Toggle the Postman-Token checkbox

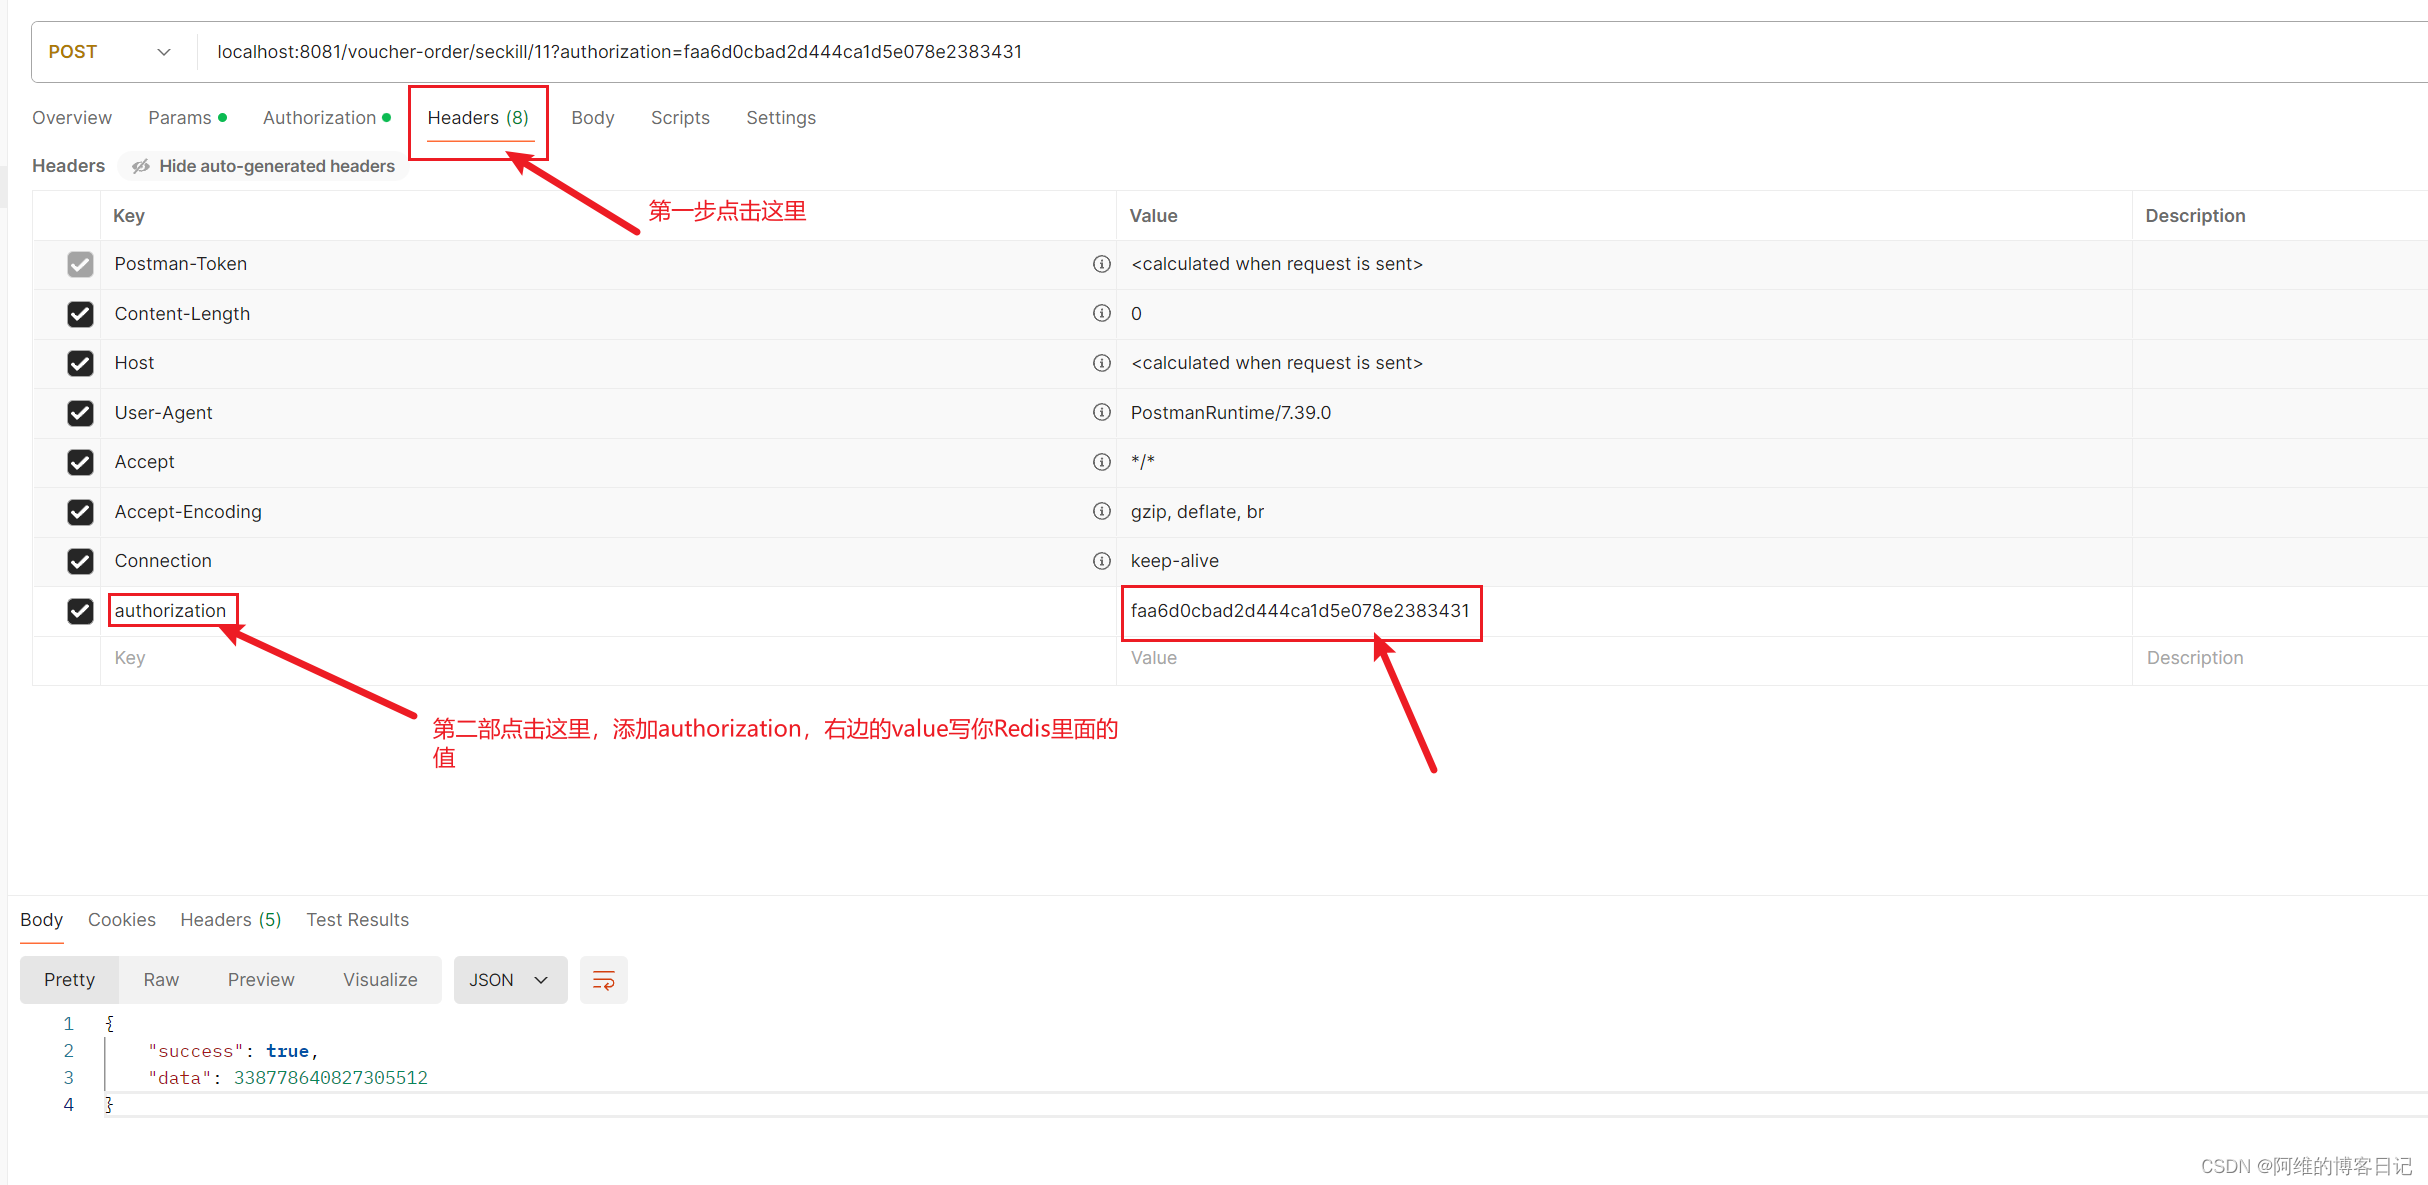tap(77, 263)
